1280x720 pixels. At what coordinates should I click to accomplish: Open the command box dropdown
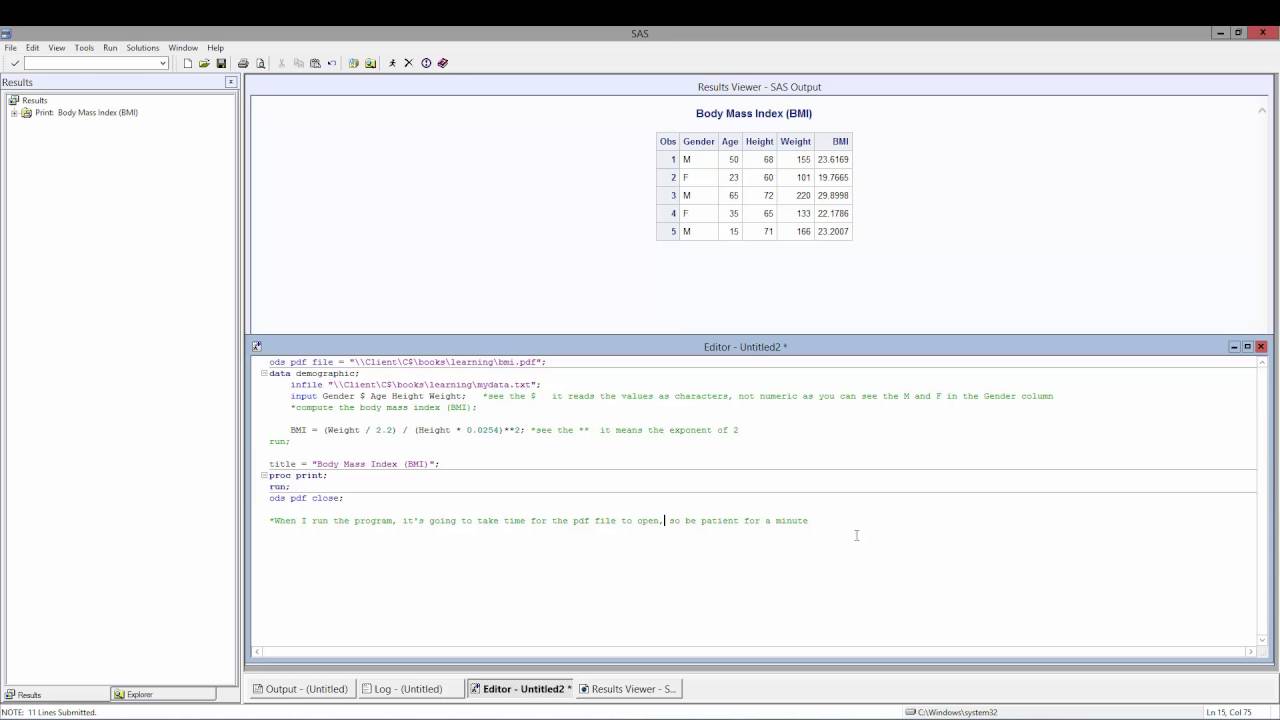(x=163, y=63)
